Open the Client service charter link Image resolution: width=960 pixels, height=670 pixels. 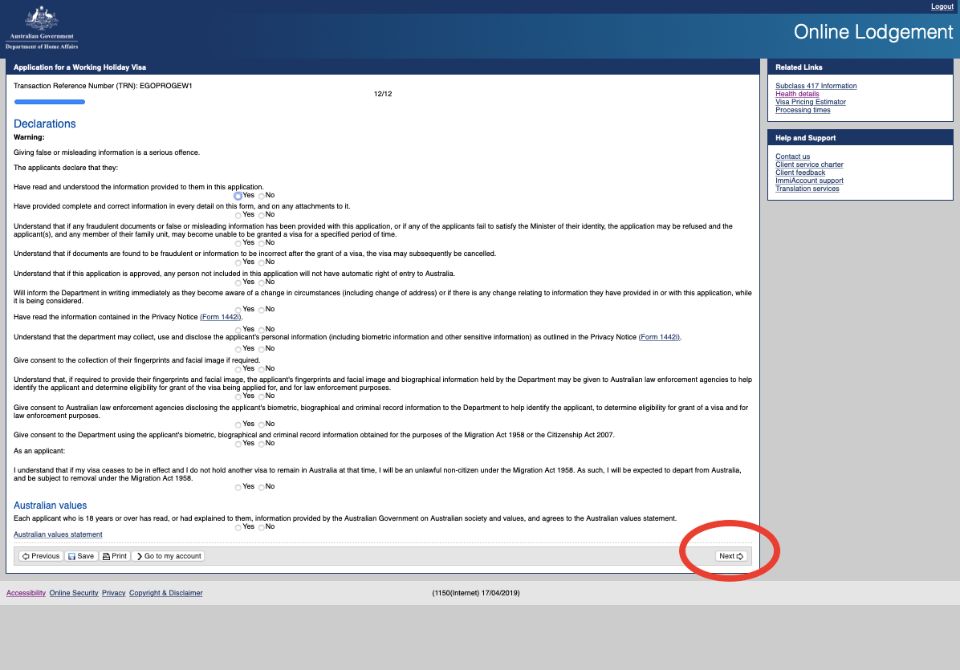pos(809,165)
